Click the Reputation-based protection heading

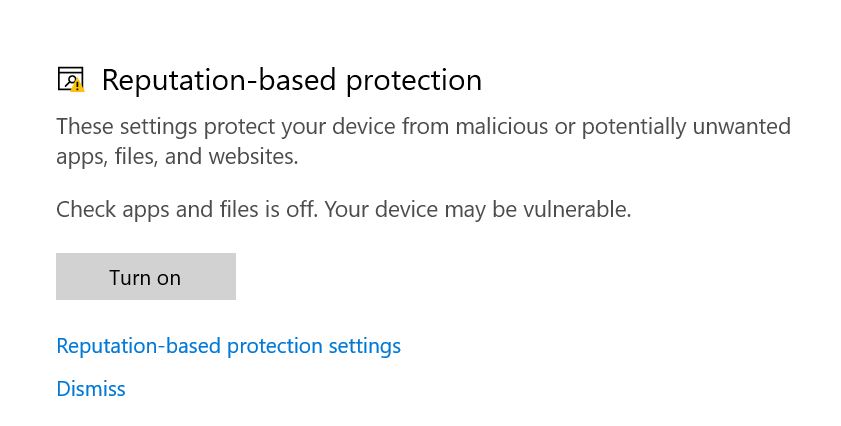click(x=291, y=80)
